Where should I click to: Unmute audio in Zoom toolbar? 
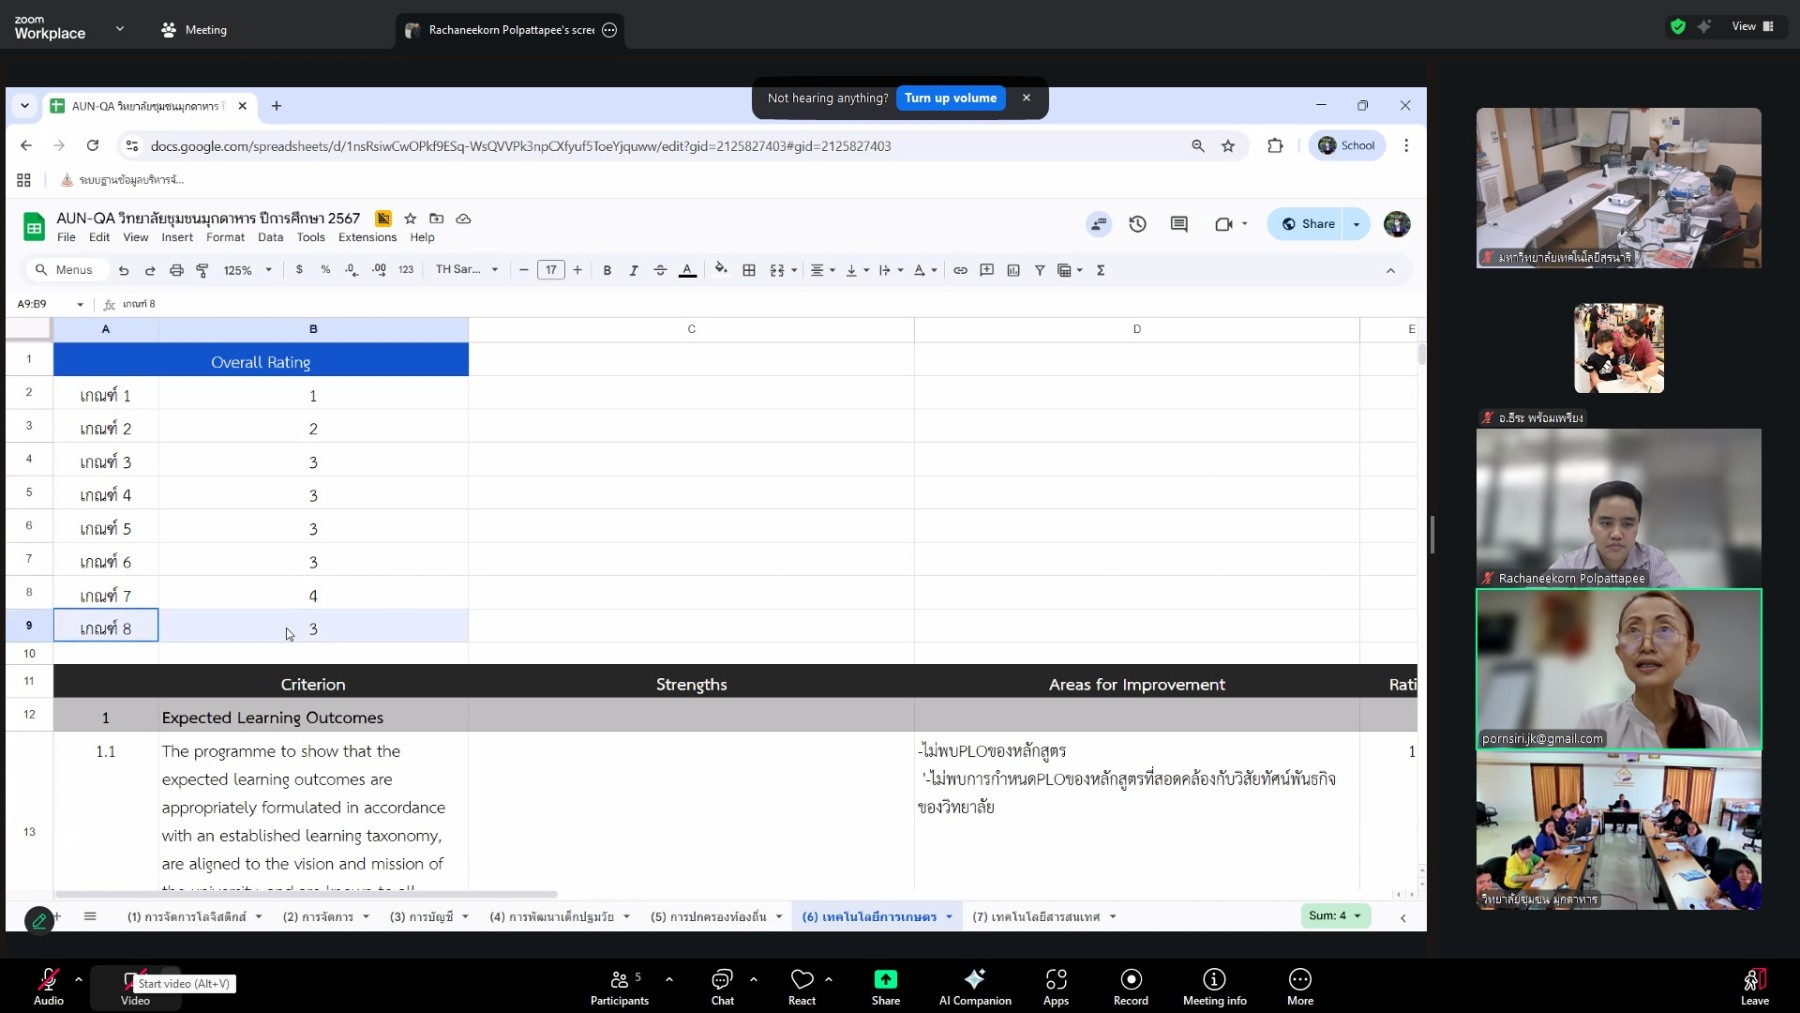48,986
